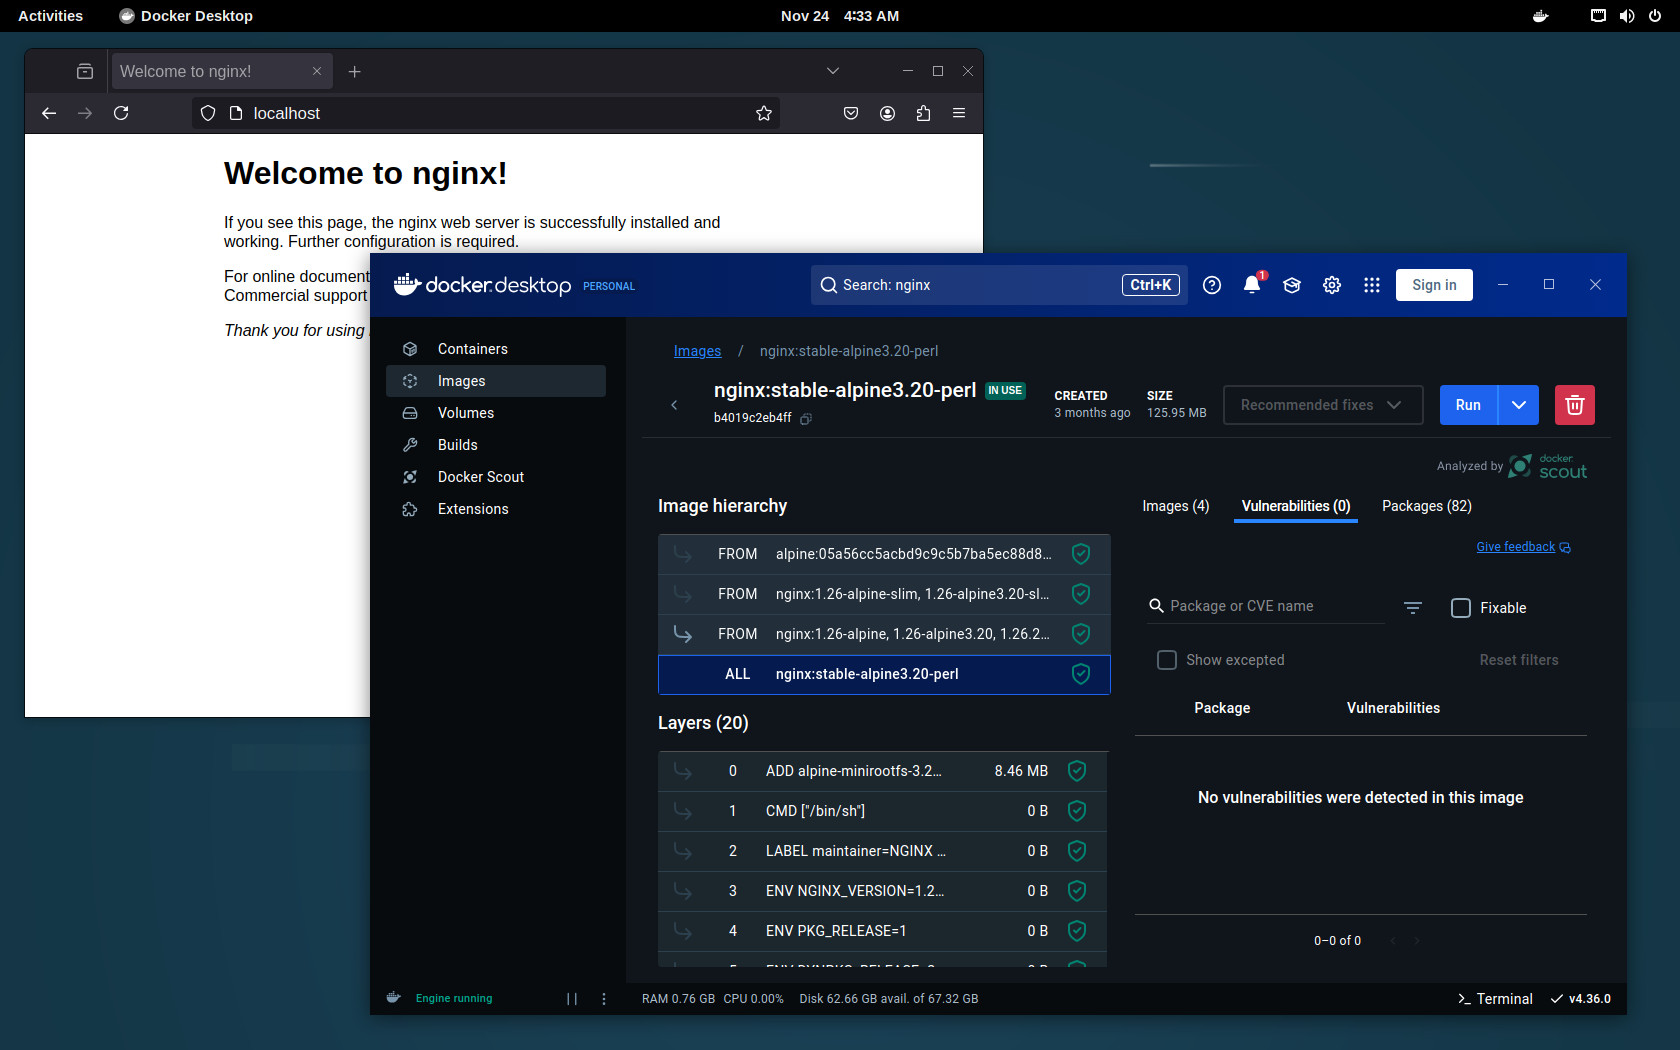Switch to the Images (4) tab
The width and height of the screenshot is (1680, 1050).
point(1176,506)
